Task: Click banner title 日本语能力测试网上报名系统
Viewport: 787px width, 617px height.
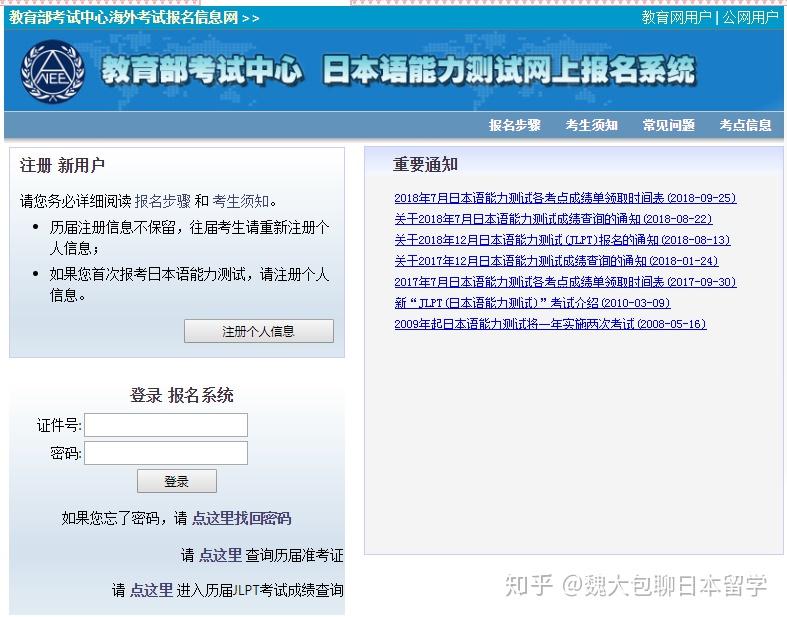Action: coord(509,69)
